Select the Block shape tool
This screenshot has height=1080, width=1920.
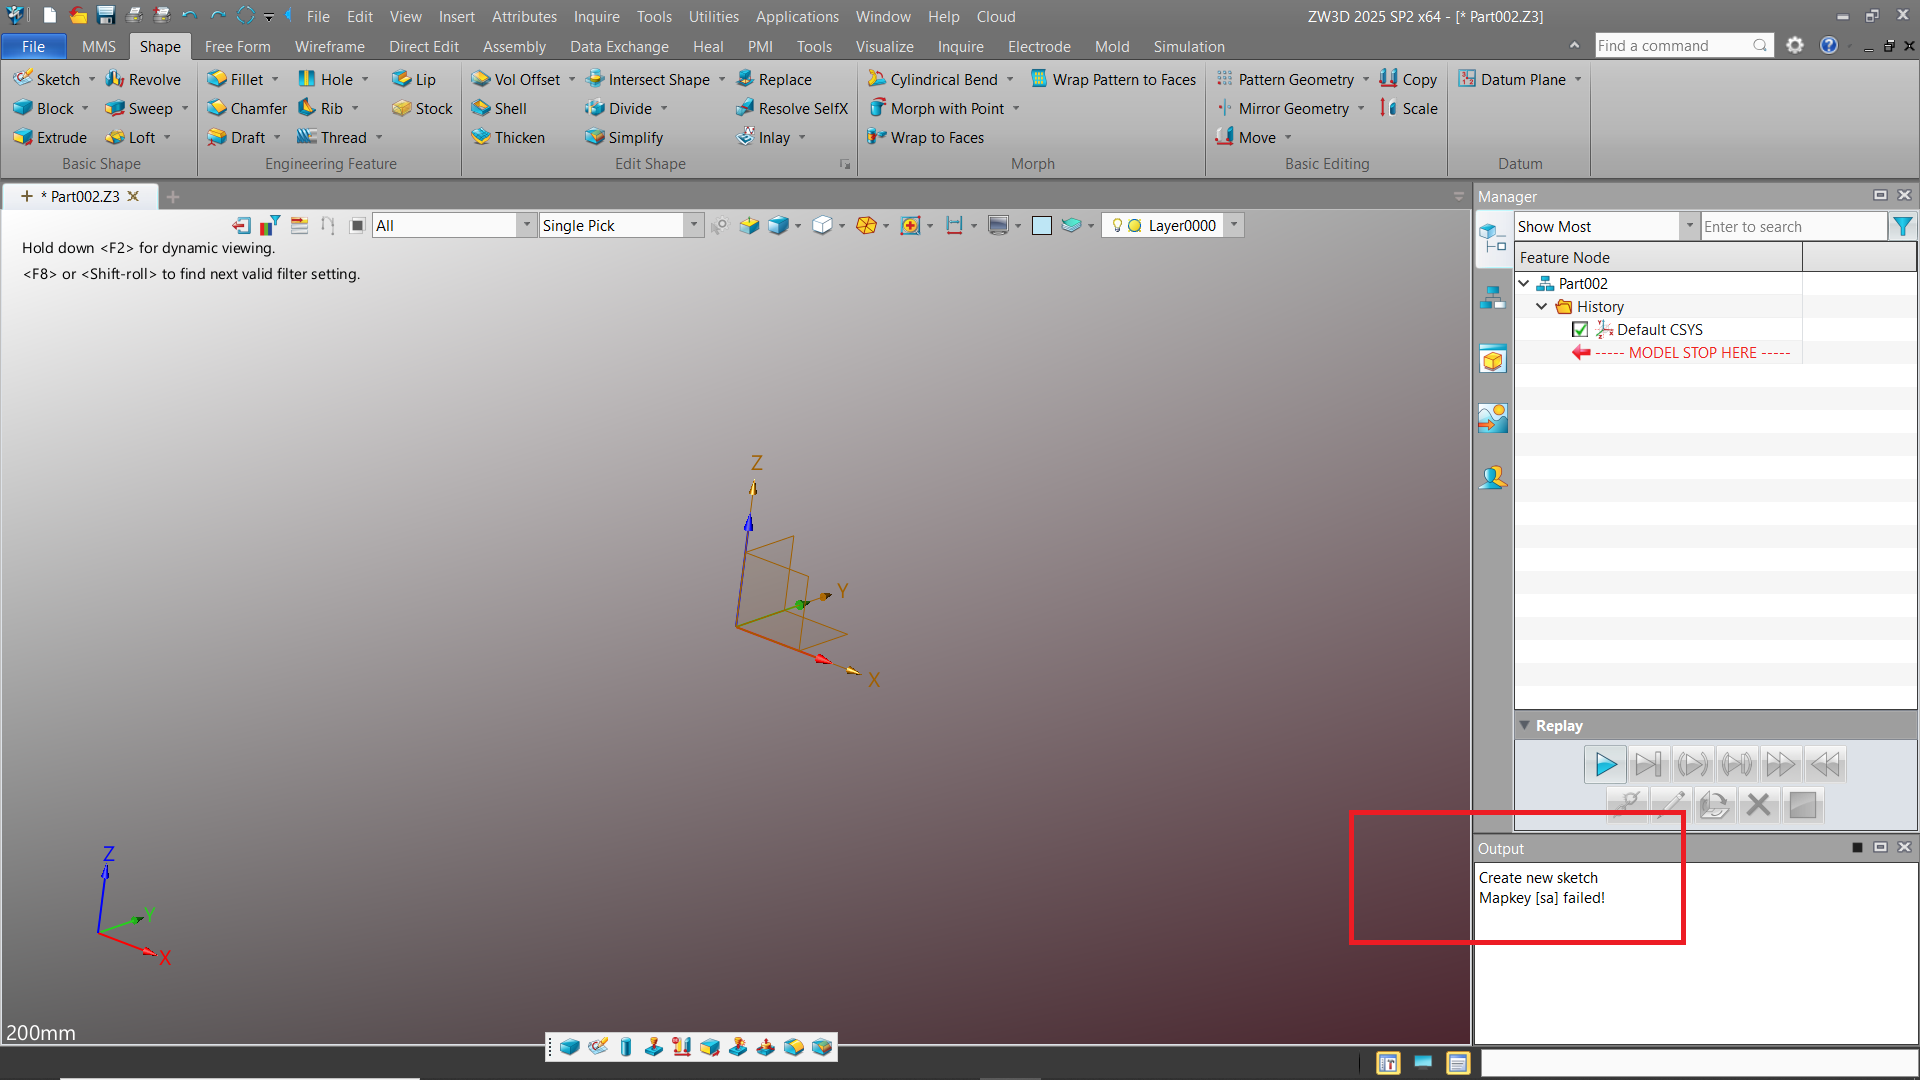43,108
